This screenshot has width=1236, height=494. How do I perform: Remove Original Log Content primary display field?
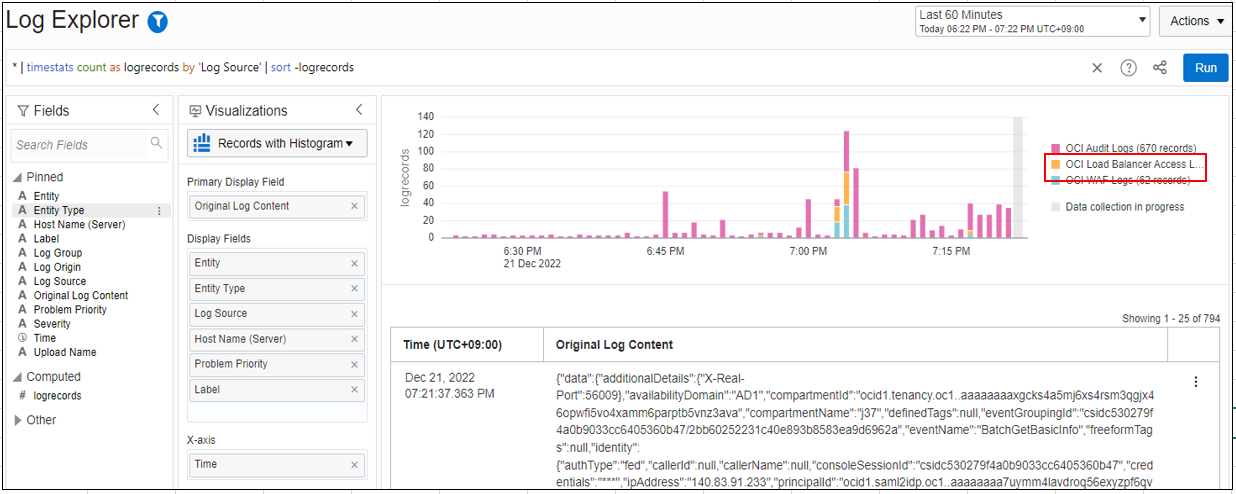(x=354, y=206)
